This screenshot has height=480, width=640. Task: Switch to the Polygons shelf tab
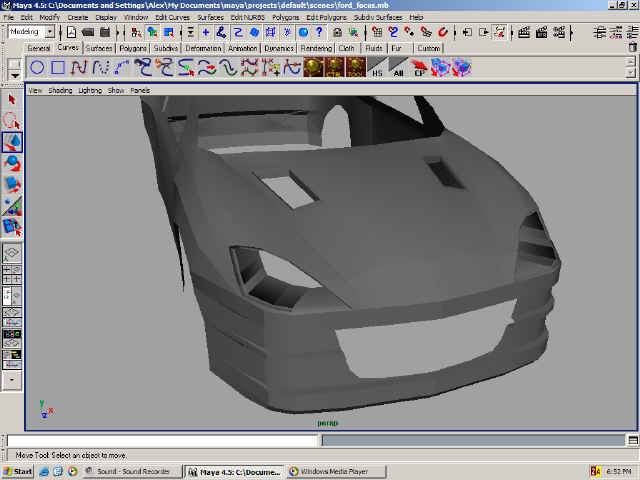point(133,48)
